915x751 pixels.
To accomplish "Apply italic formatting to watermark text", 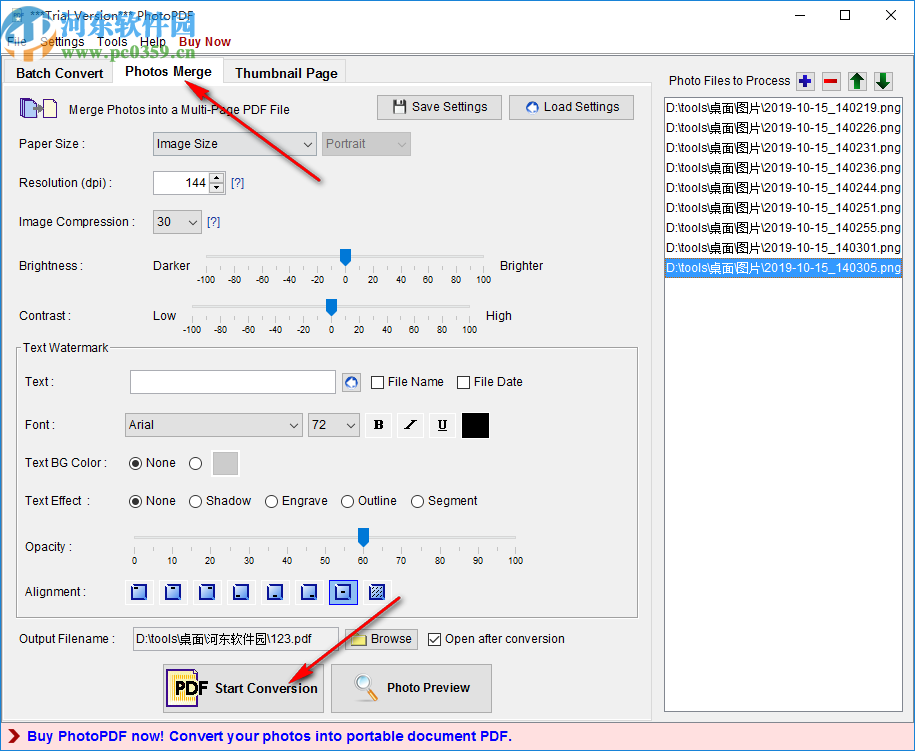I will 410,425.
